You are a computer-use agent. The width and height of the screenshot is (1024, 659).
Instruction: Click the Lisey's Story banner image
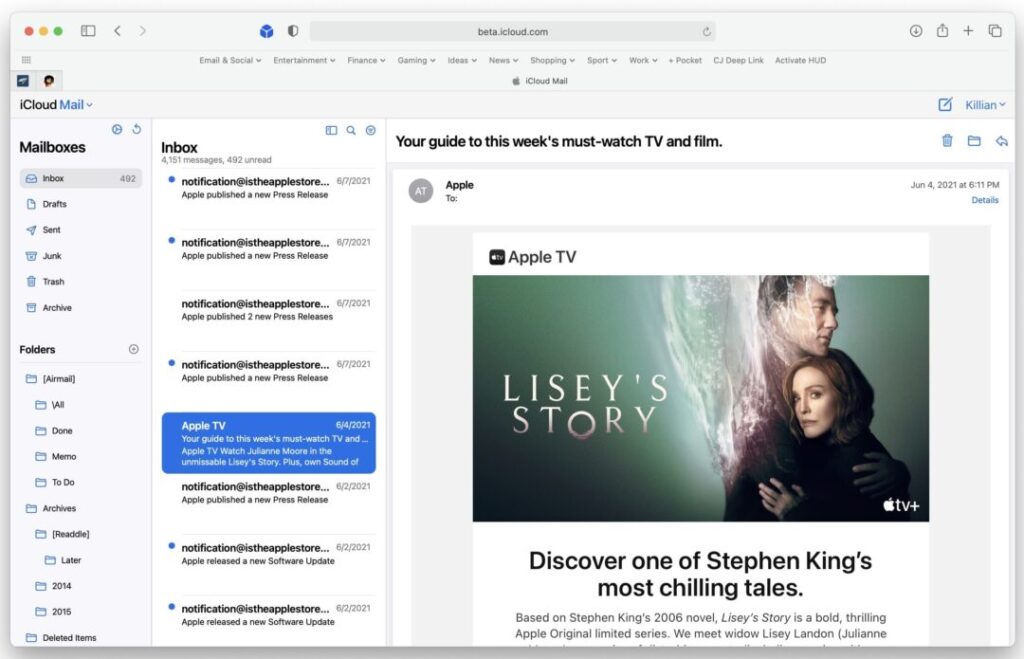pos(701,398)
